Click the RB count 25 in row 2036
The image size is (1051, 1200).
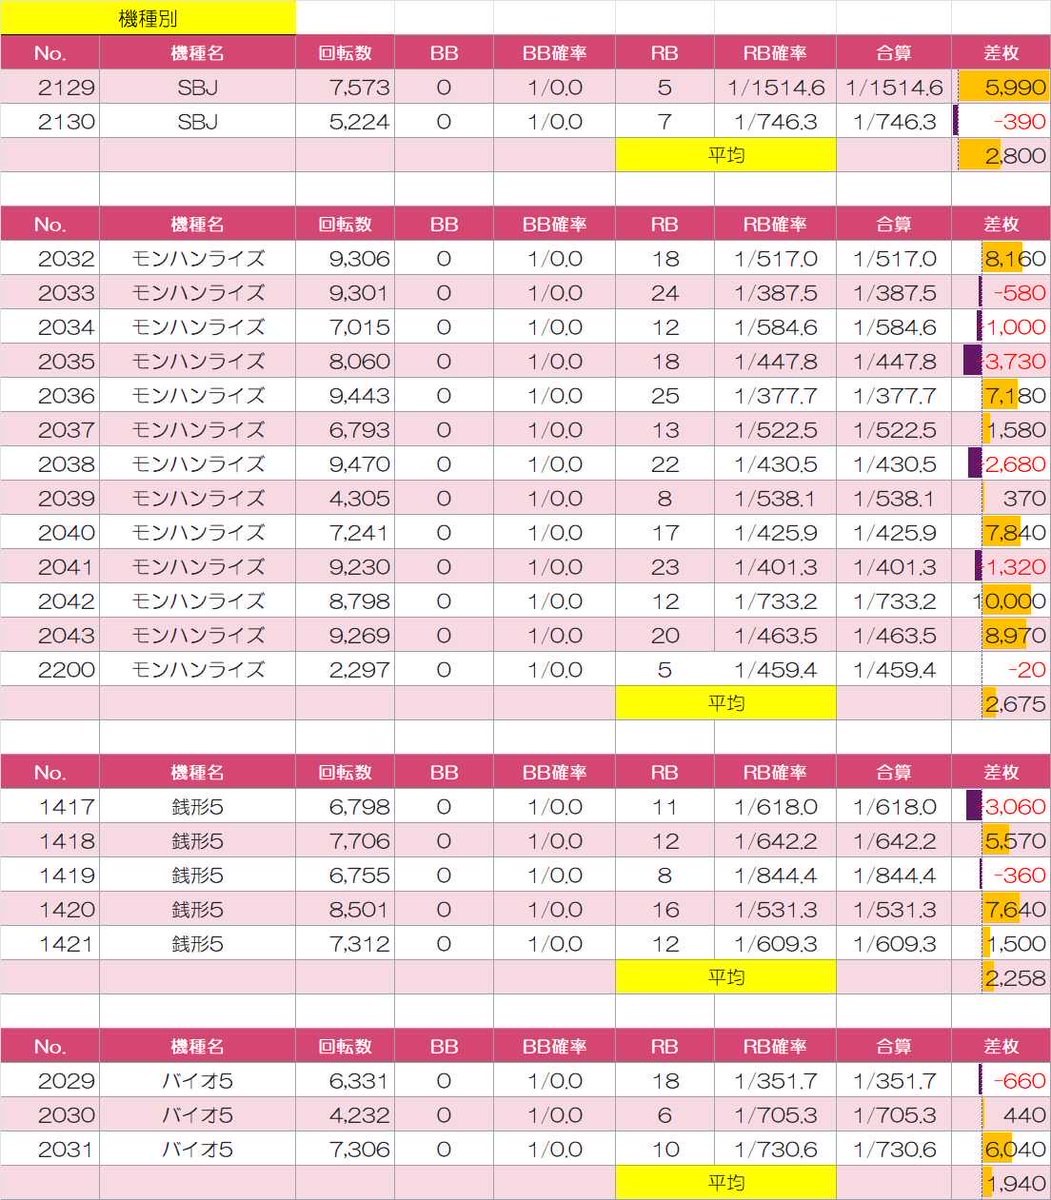coord(664,396)
